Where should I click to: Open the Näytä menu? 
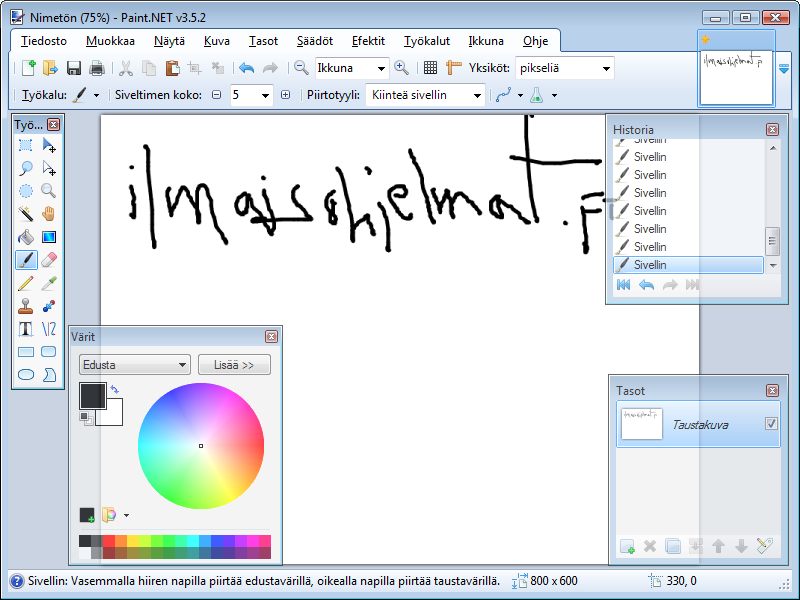[x=169, y=41]
